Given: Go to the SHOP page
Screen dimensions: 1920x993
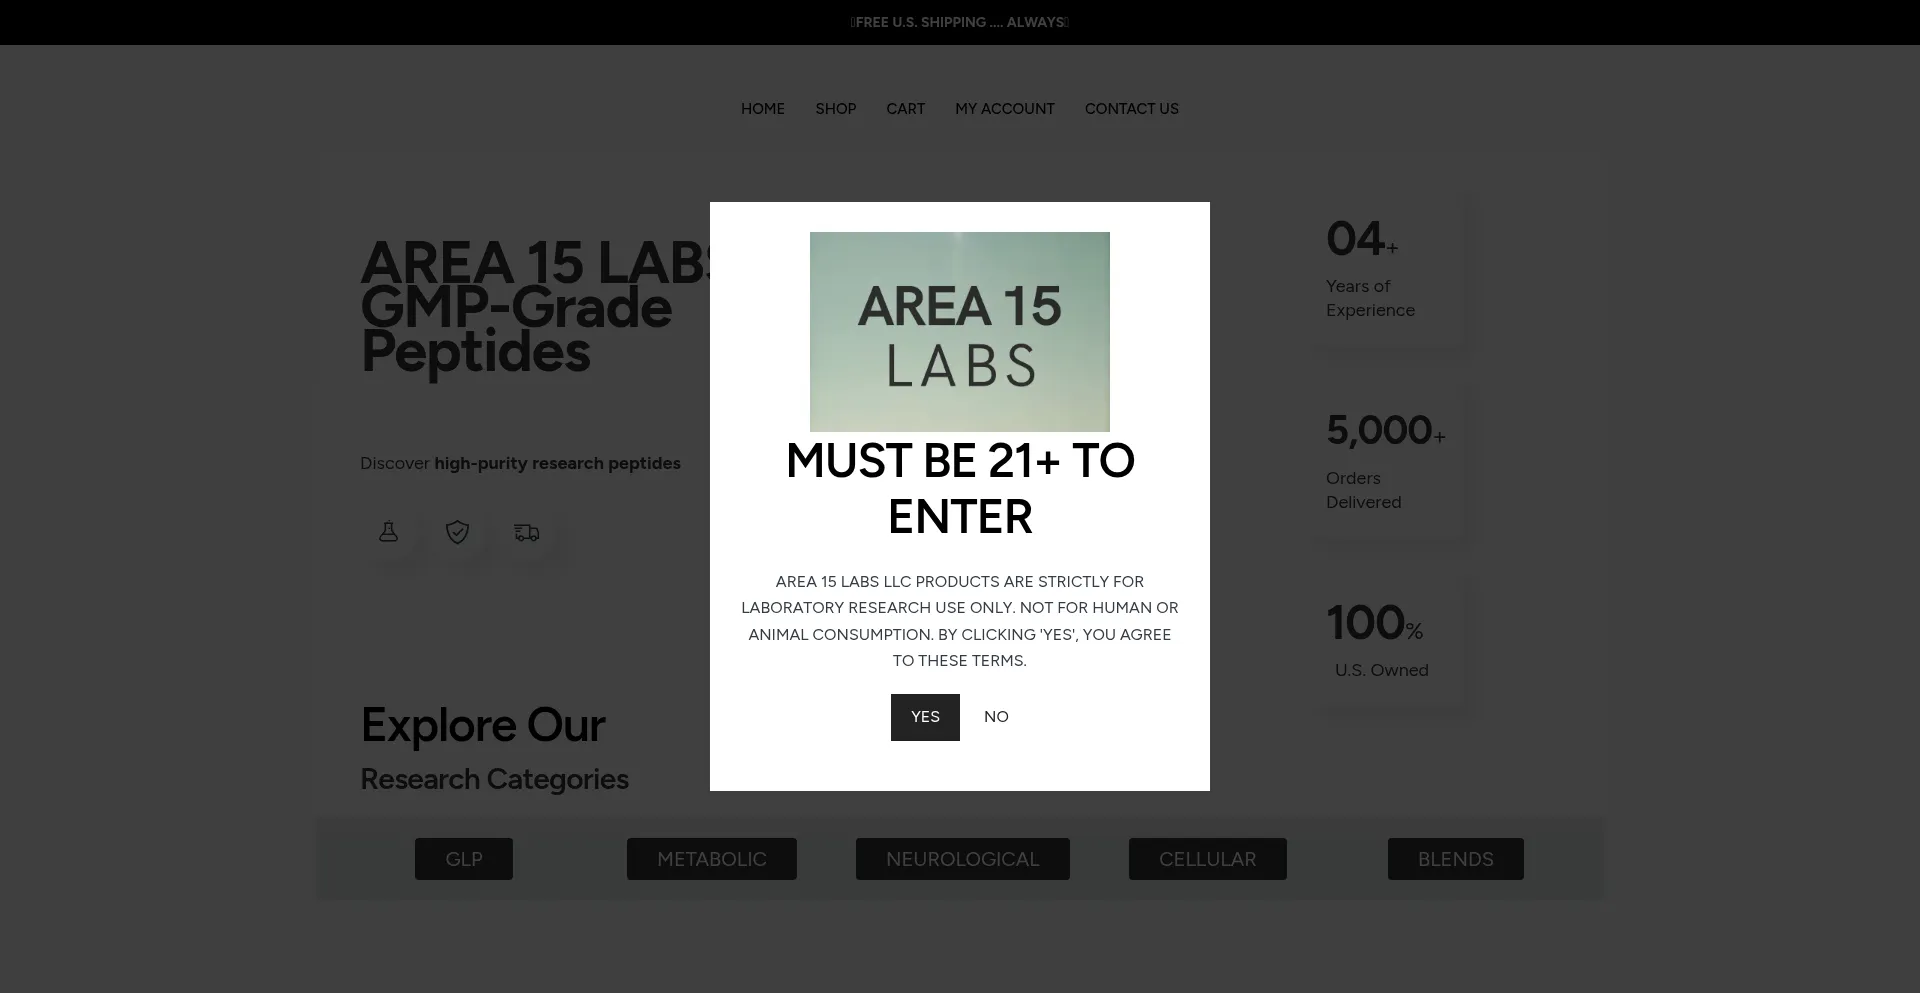Looking at the screenshot, I should pos(836,109).
